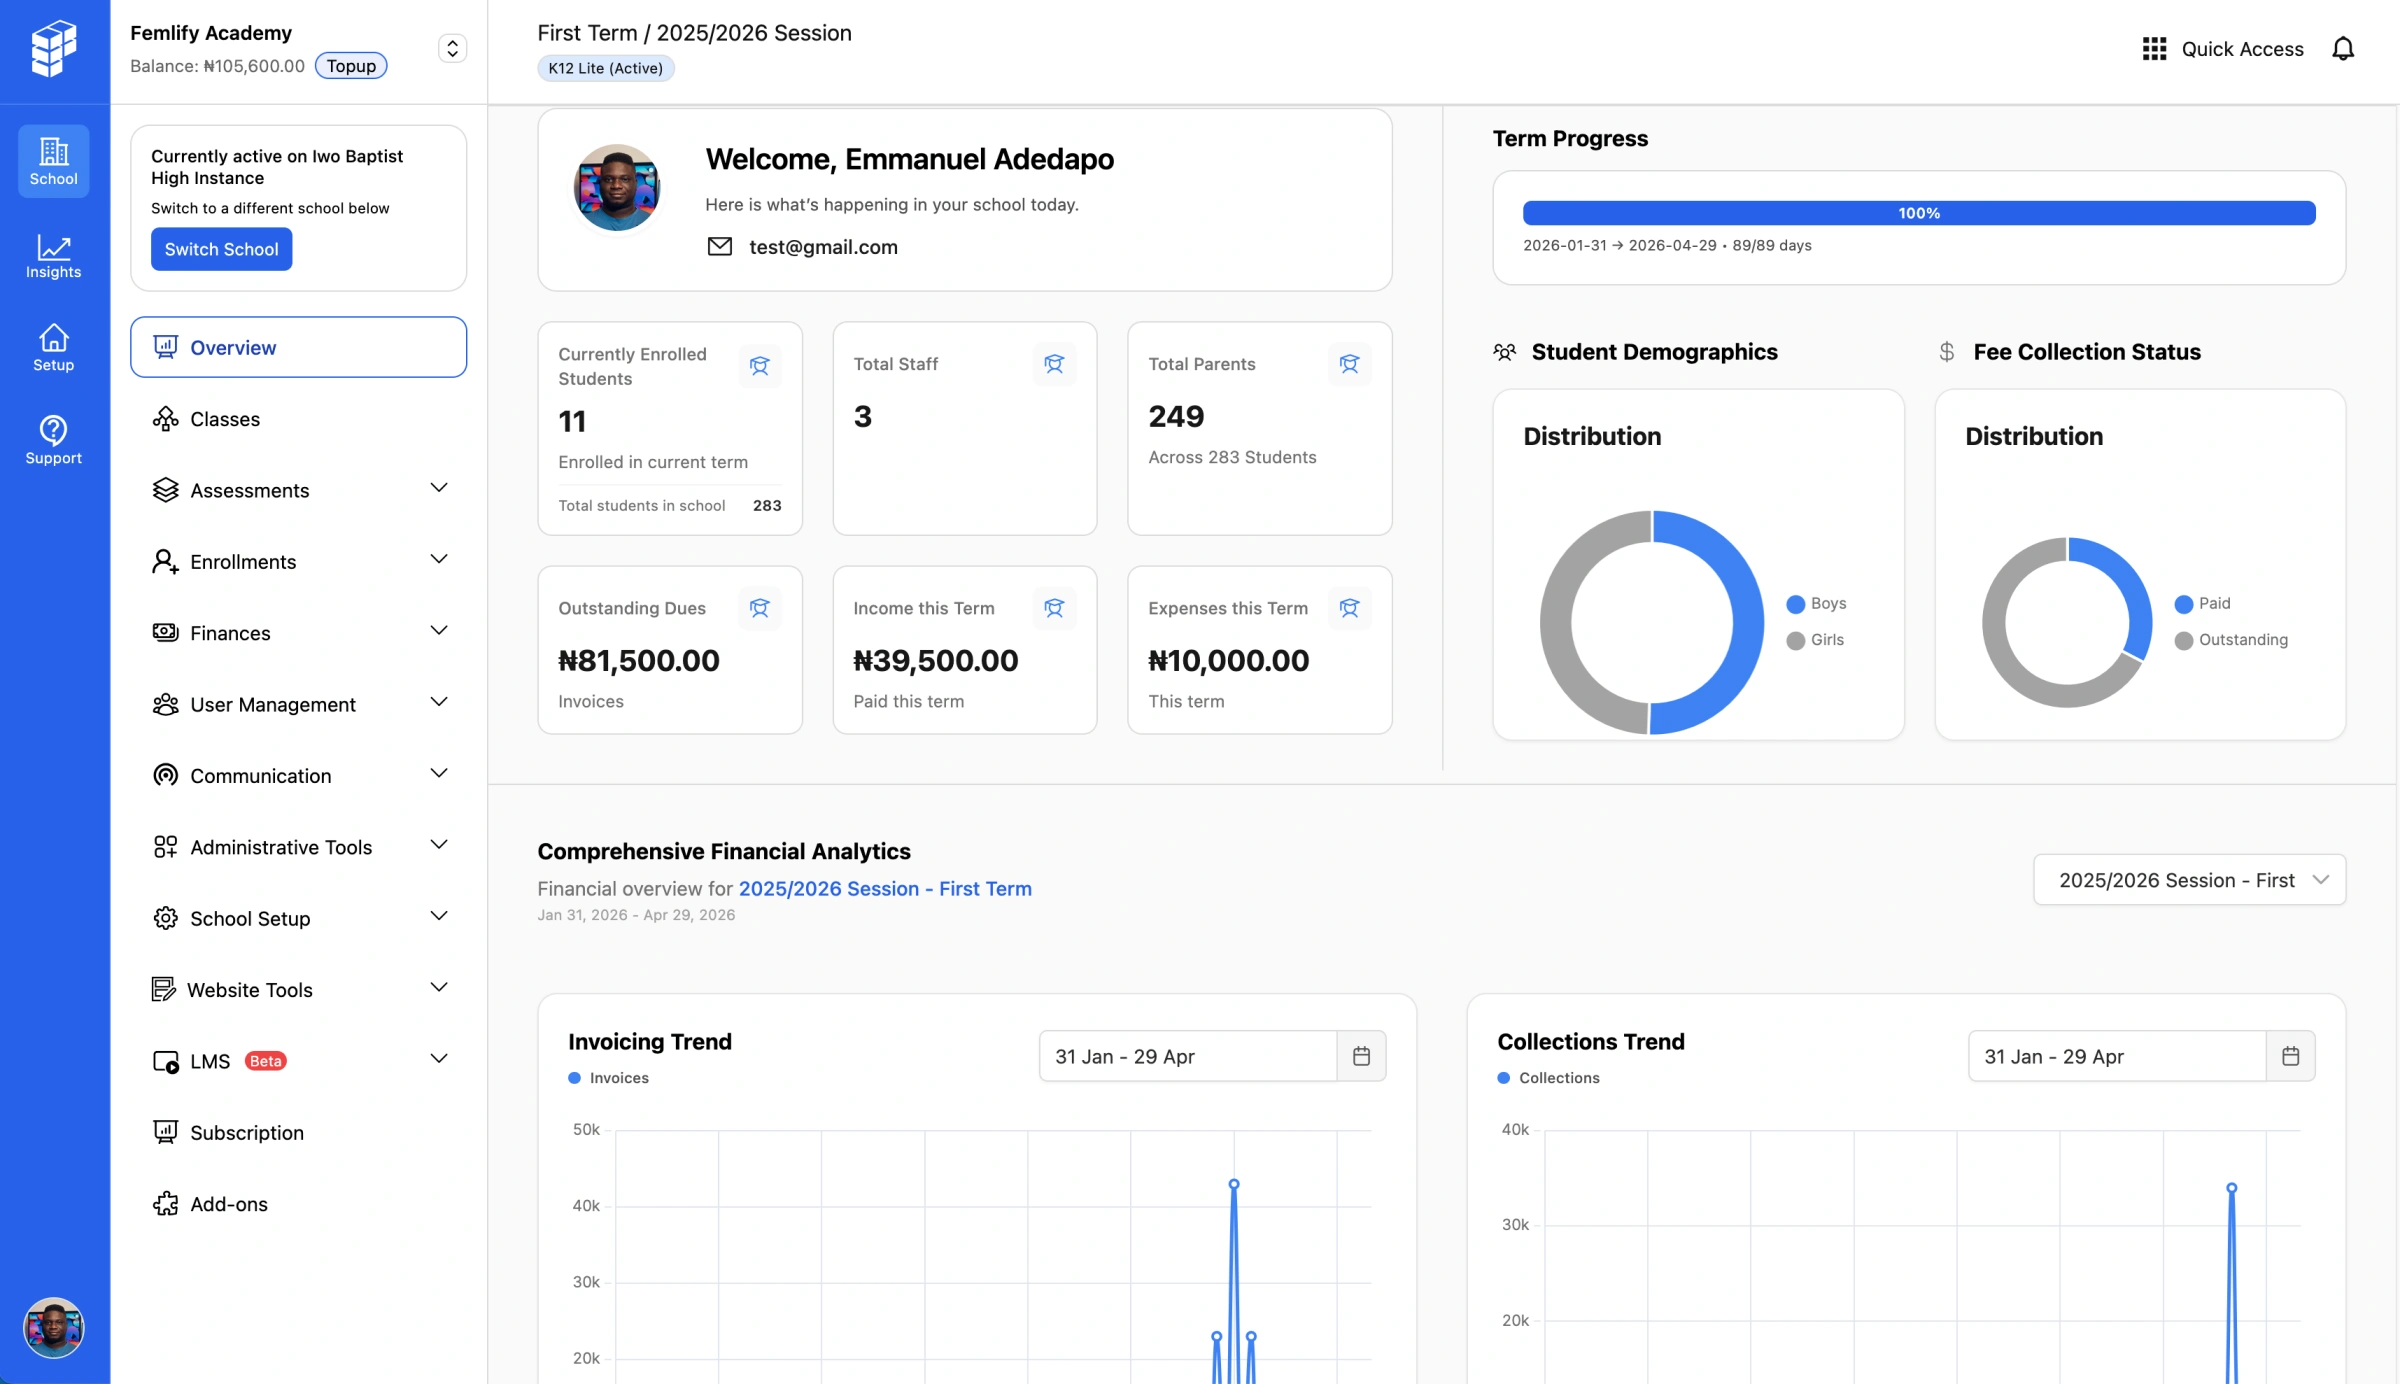Expand the LMS Beta chevron

click(x=438, y=1059)
